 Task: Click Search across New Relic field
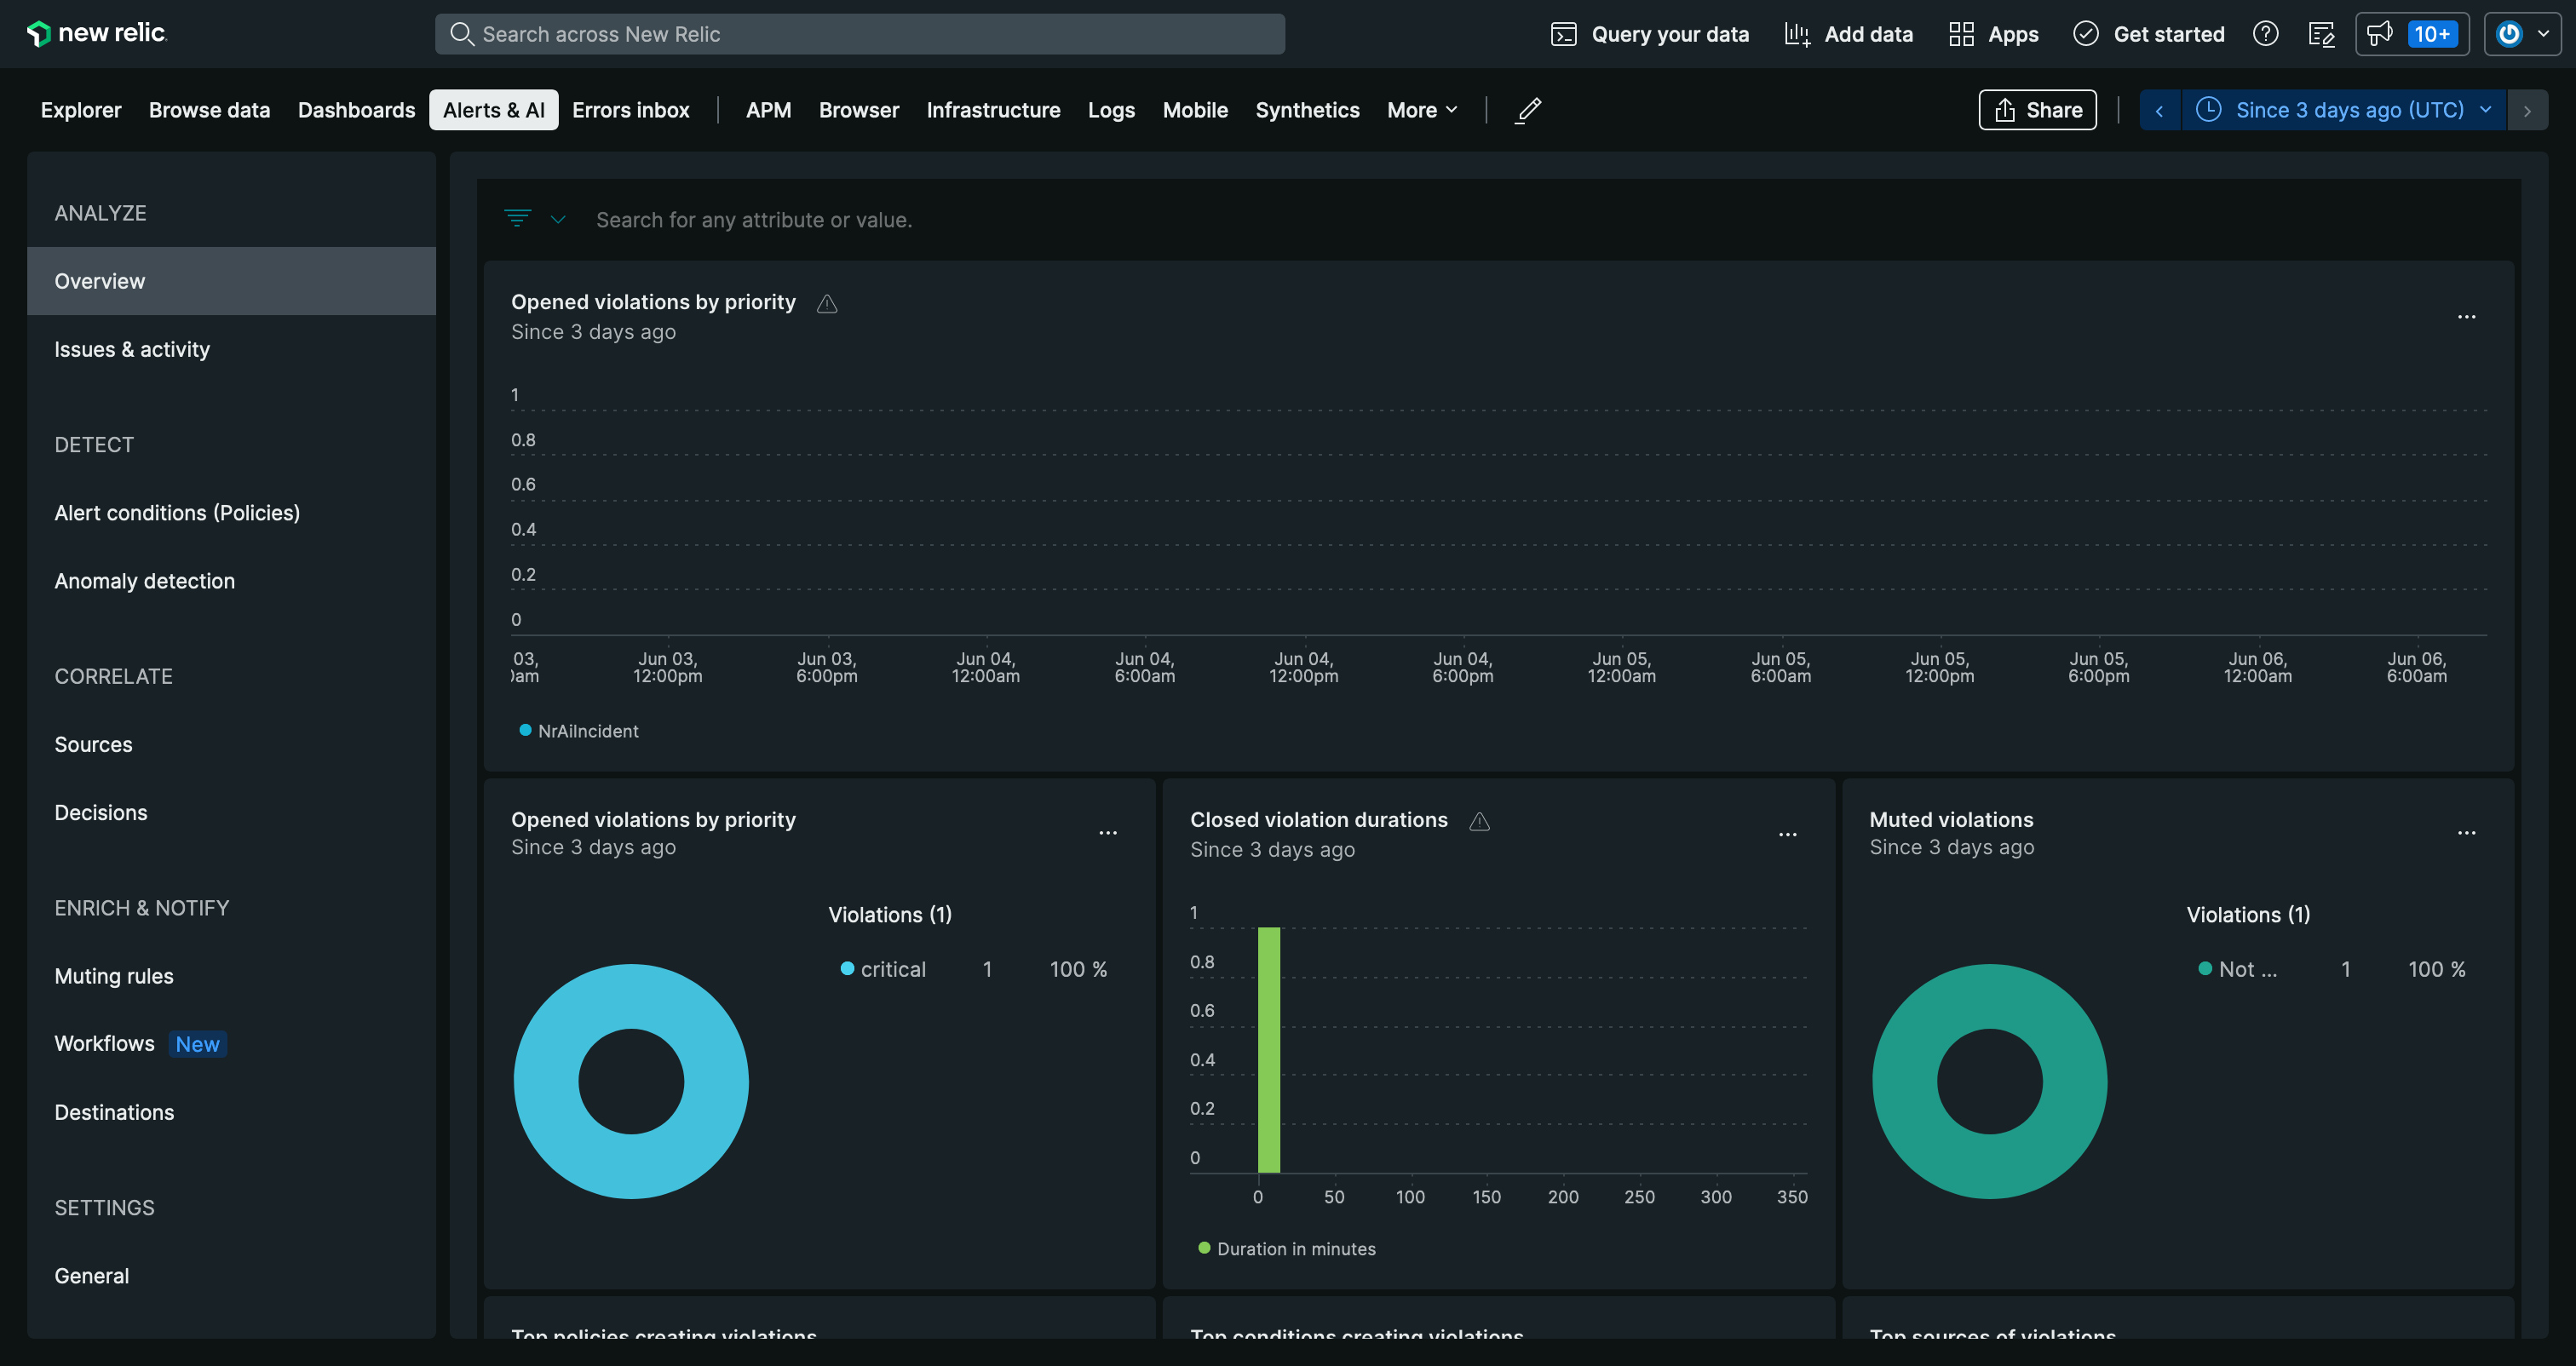click(x=859, y=34)
